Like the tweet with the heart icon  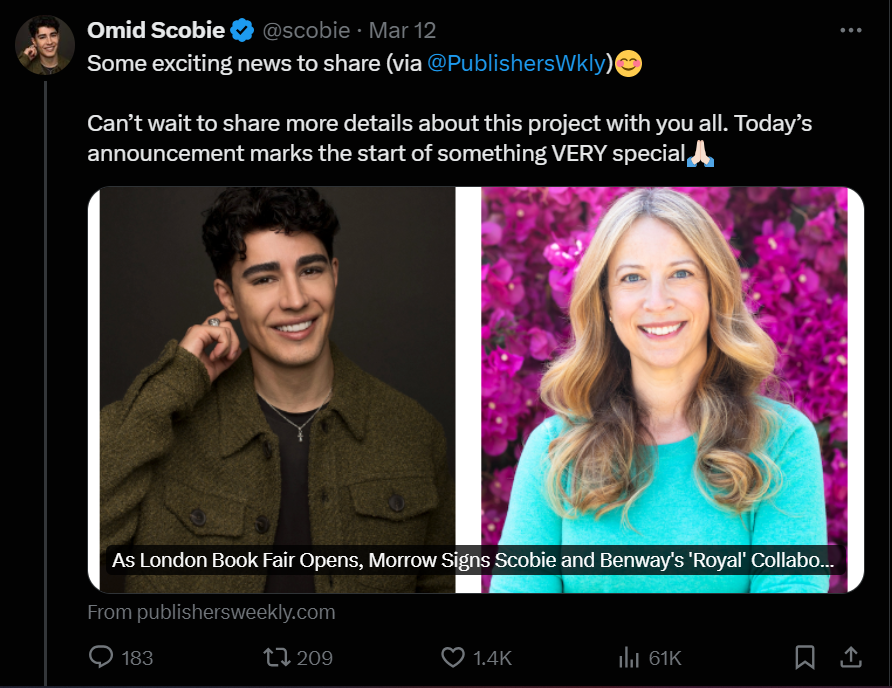[453, 657]
